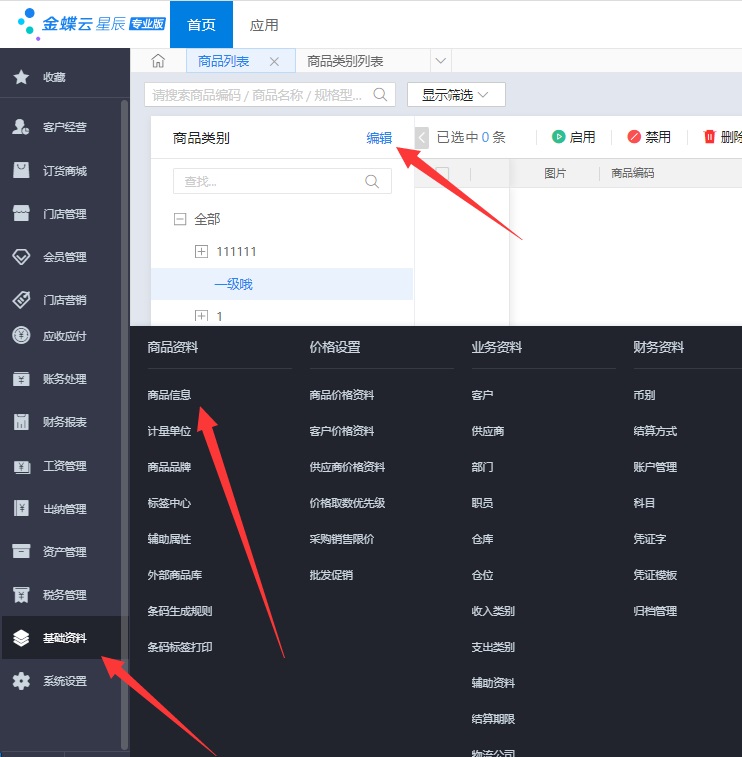Image resolution: width=742 pixels, height=757 pixels.
Task: Select 商品信息 in the flyout menu
Action: tap(169, 395)
